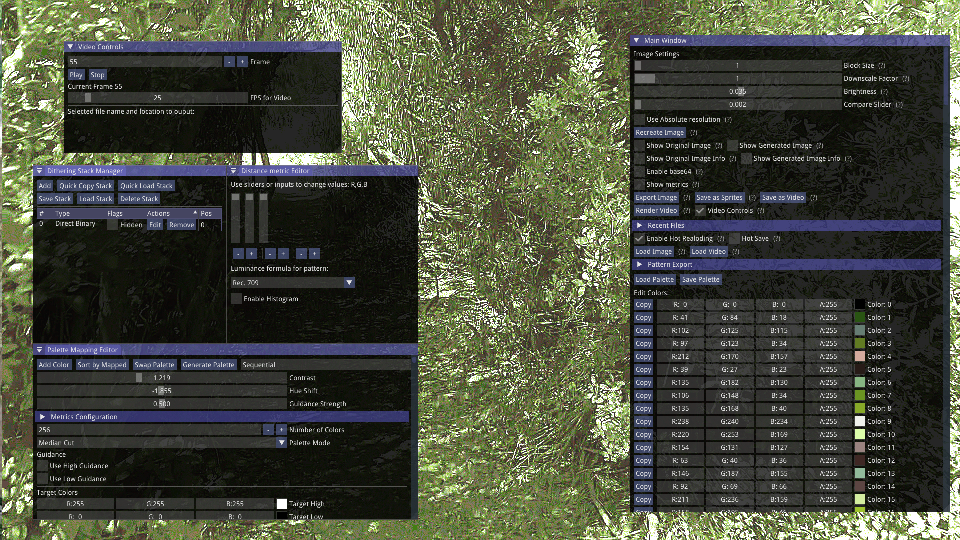This screenshot has width=960, height=540.
Task: Adjust the FPS for Video slider
Action: 157,97
